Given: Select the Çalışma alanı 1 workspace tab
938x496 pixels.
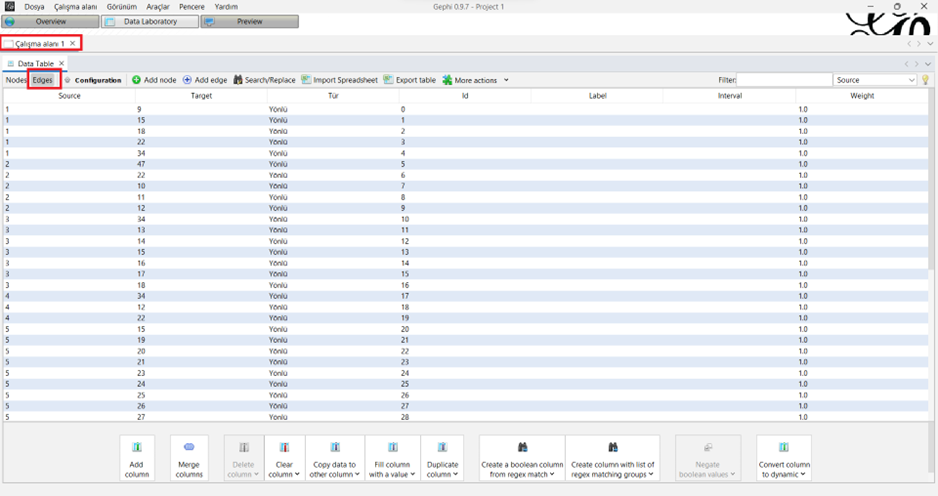Looking at the screenshot, I should click(39, 44).
